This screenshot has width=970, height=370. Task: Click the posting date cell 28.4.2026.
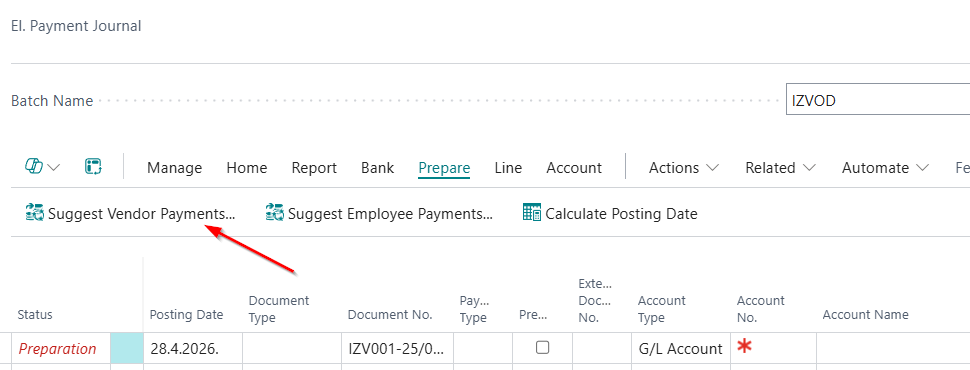(x=192, y=349)
